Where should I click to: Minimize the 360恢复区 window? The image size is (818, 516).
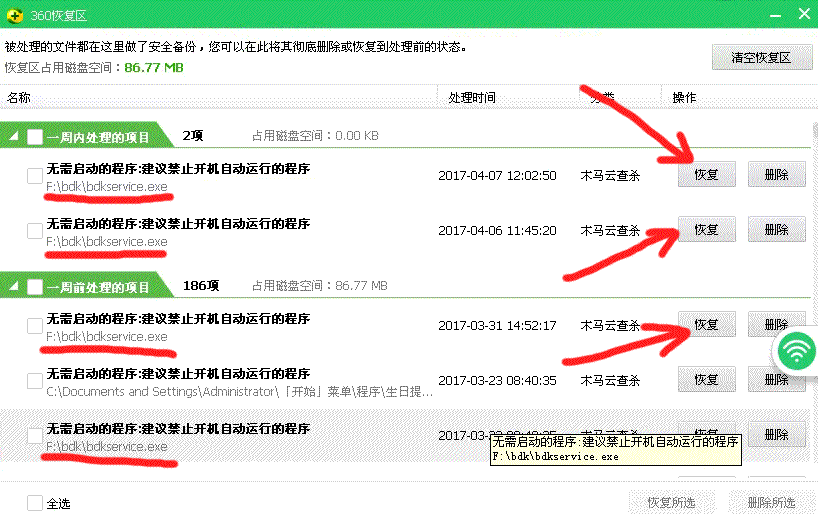click(x=776, y=16)
